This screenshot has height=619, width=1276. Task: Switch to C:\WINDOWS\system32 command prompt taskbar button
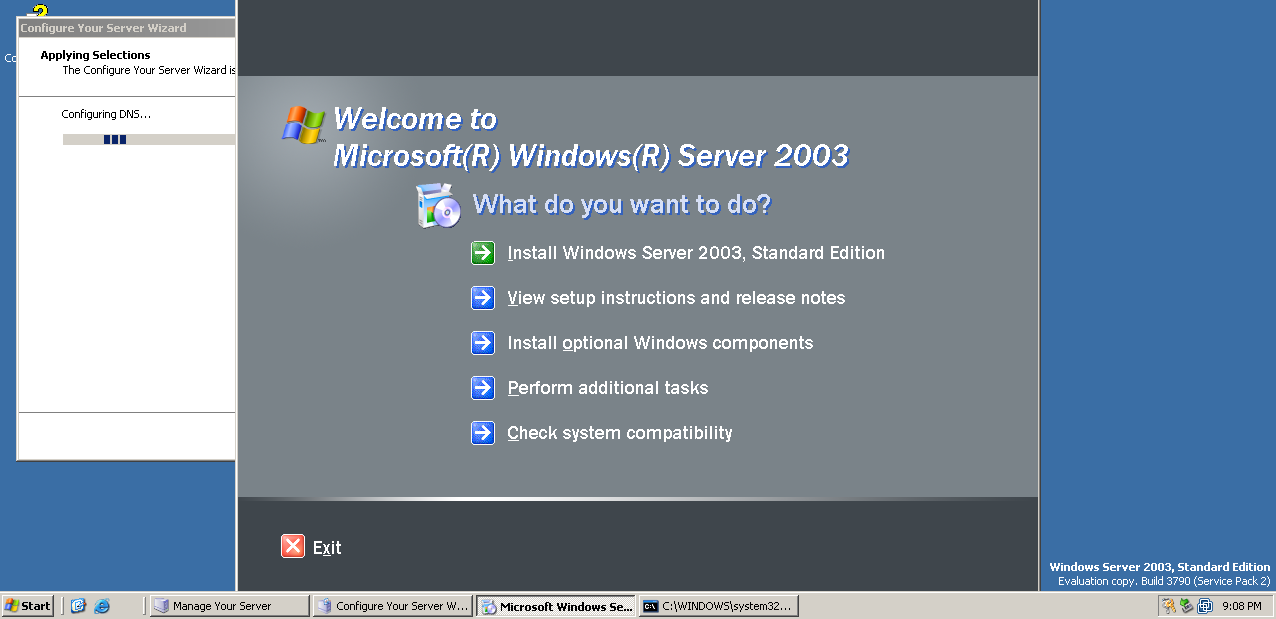pyautogui.click(x=719, y=606)
